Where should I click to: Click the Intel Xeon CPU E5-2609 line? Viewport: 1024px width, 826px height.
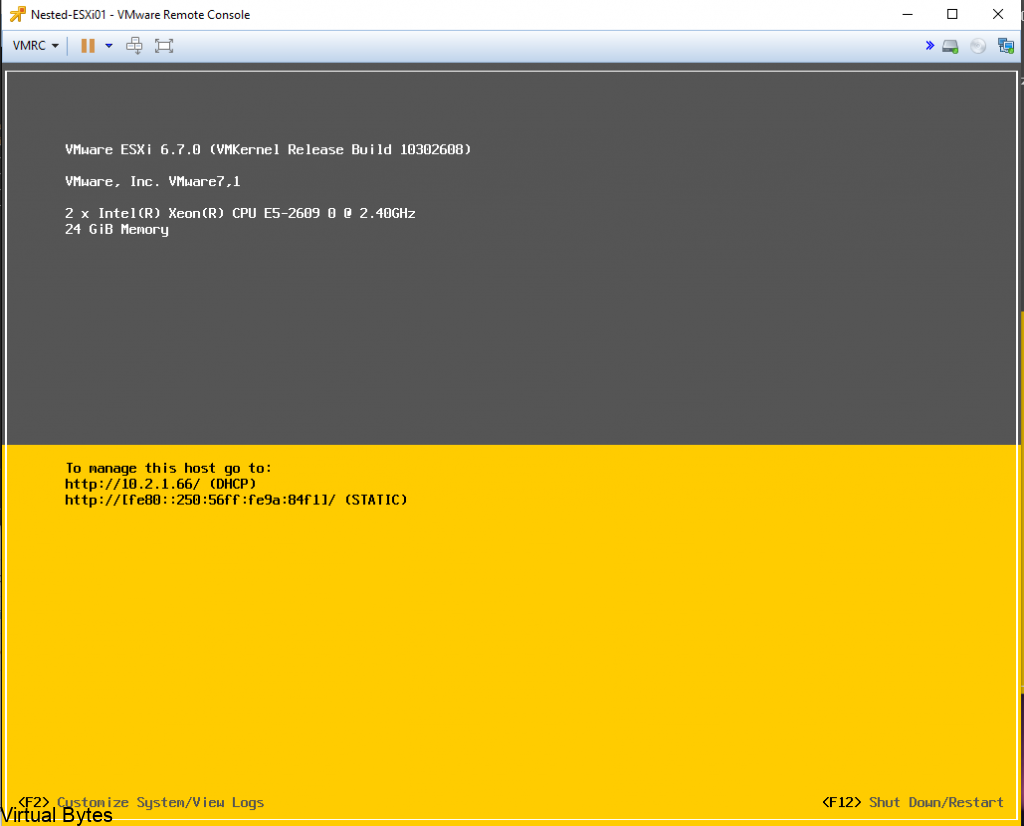click(x=240, y=214)
